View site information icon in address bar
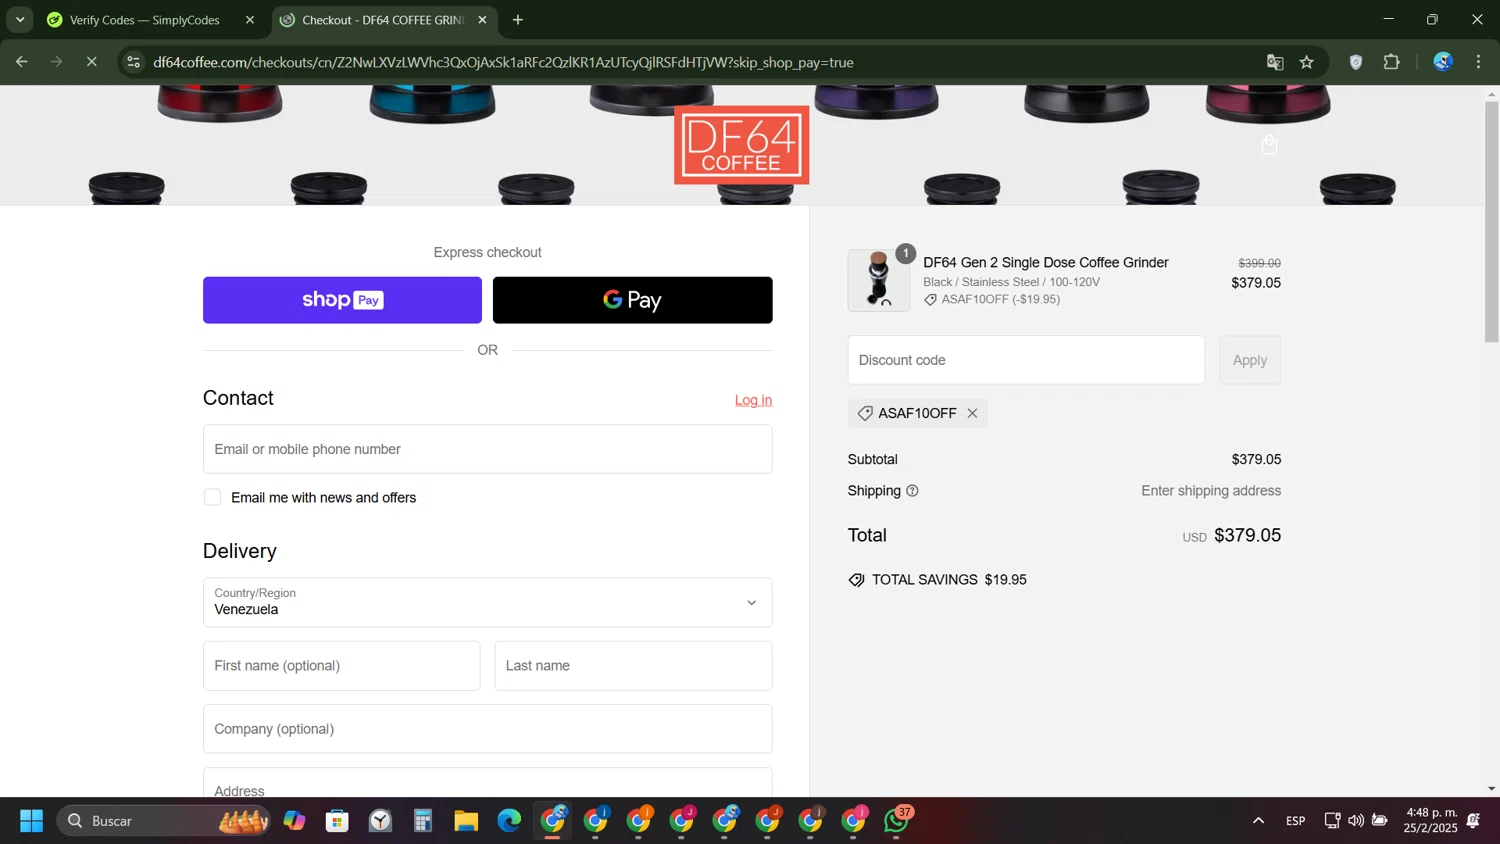Image resolution: width=1500 pixels, height=844 pixels. click(x=133, y=62)
